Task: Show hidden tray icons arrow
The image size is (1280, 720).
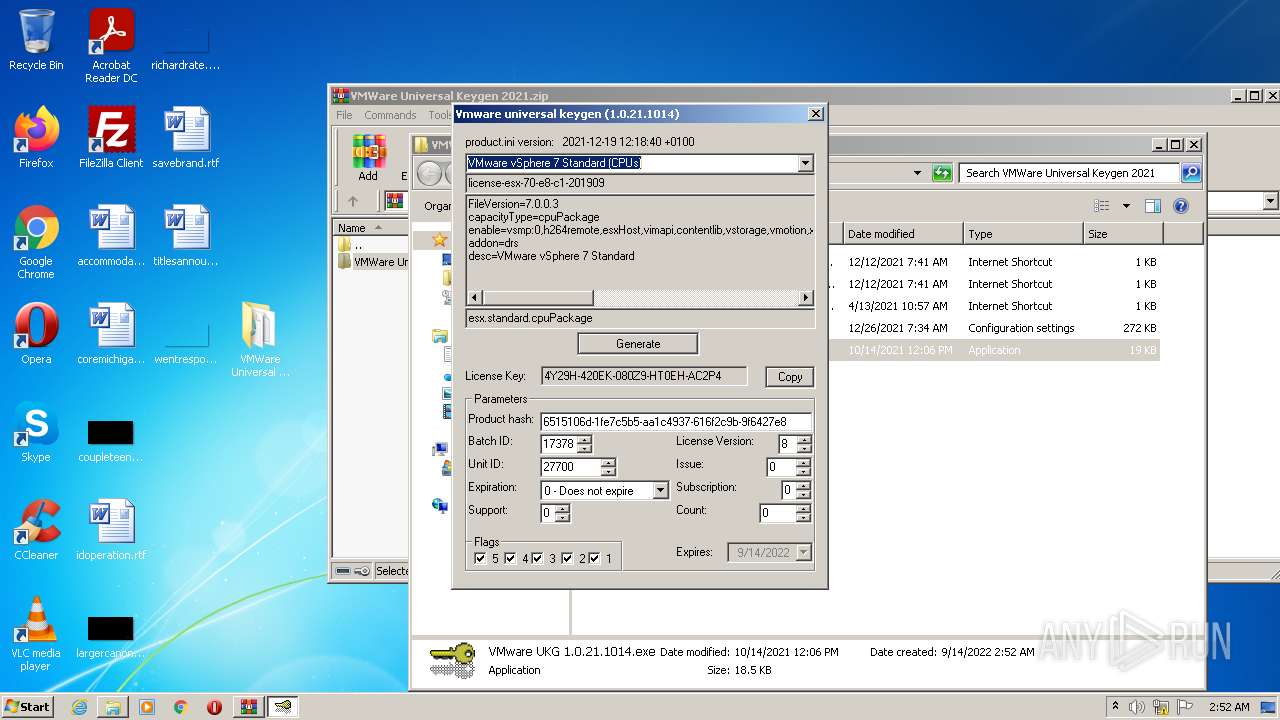Action: [1116, 707]
